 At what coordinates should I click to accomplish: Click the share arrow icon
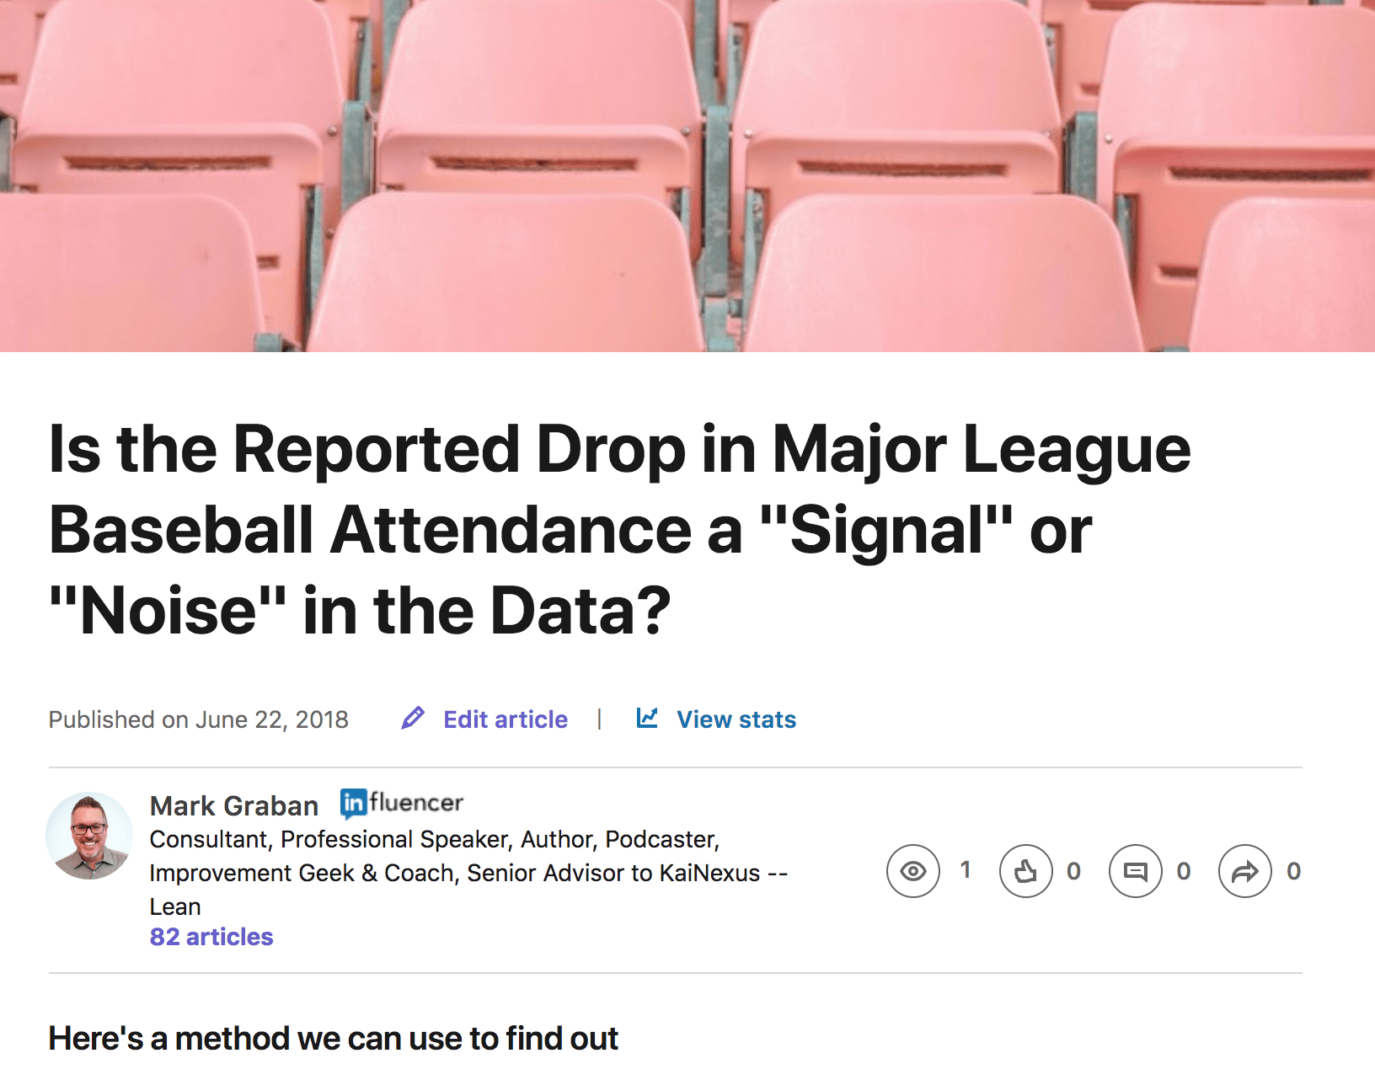tap(1245, 871)
